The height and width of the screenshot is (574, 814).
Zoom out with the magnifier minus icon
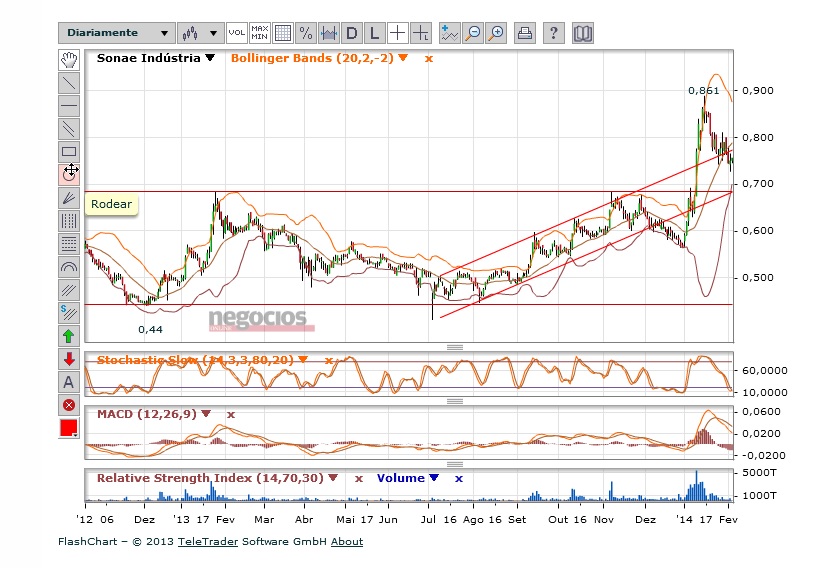click(x=473, y=33)
